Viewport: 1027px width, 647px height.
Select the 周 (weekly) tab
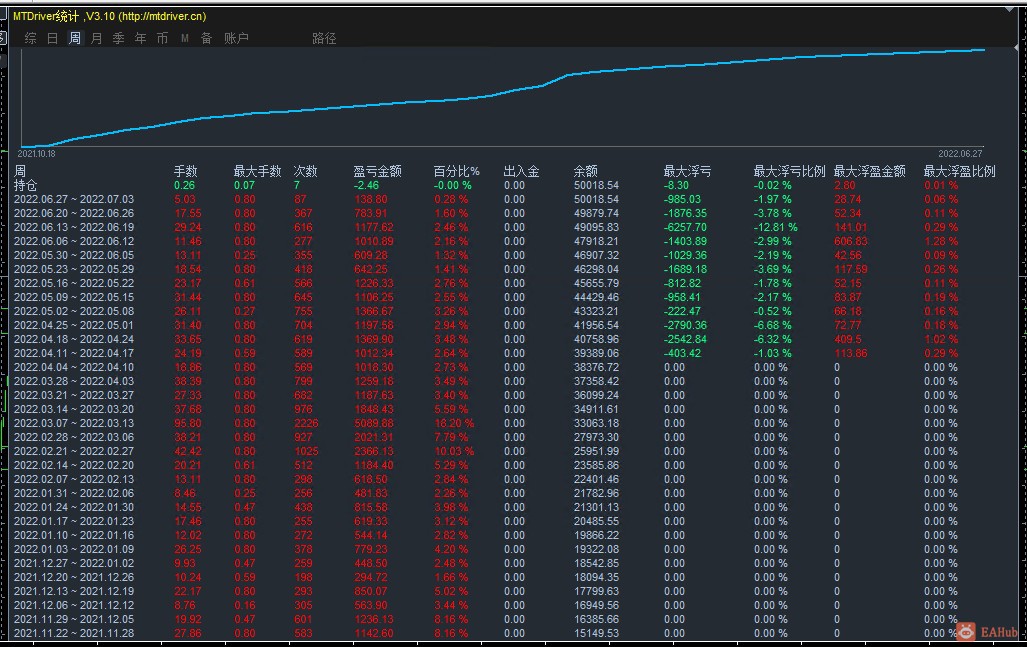point(75,38)
